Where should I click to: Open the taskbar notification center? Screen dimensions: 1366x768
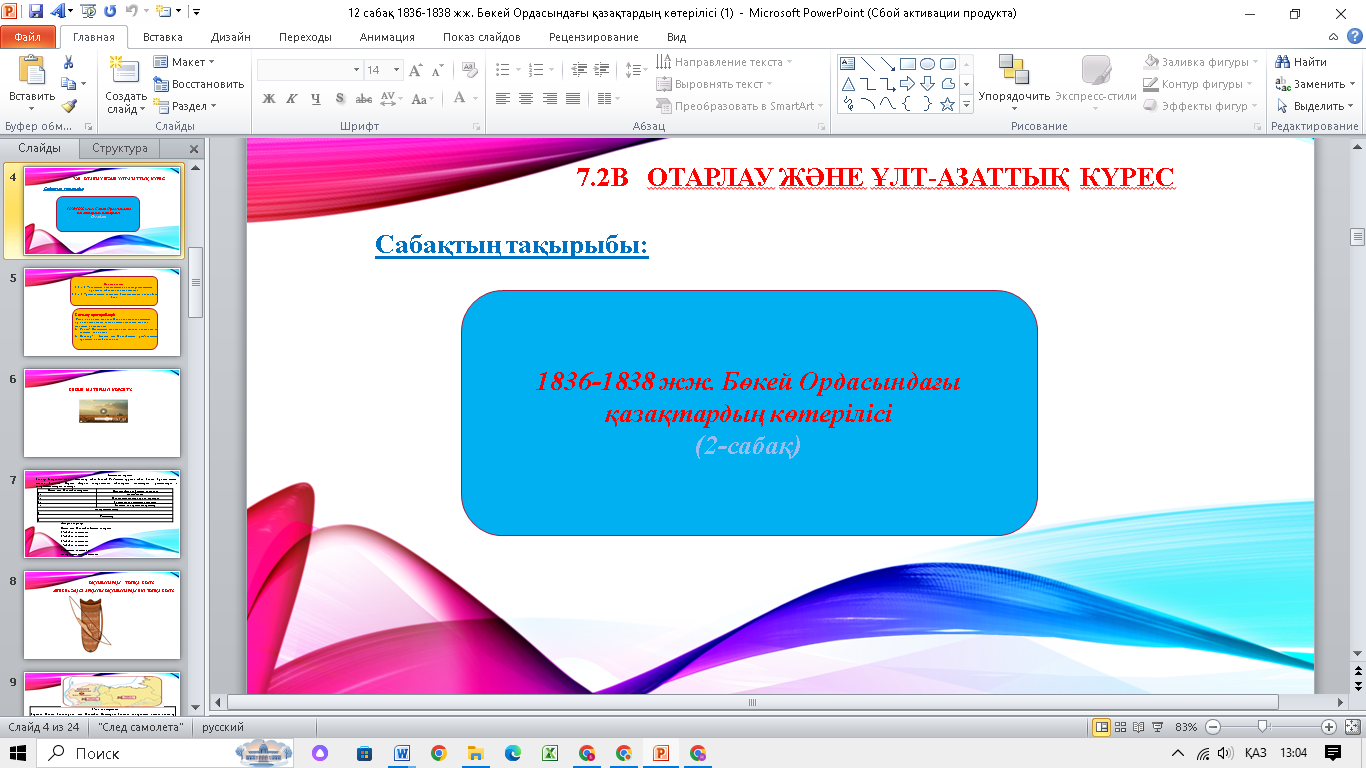pyautogui.click(x=1332, y=753)
